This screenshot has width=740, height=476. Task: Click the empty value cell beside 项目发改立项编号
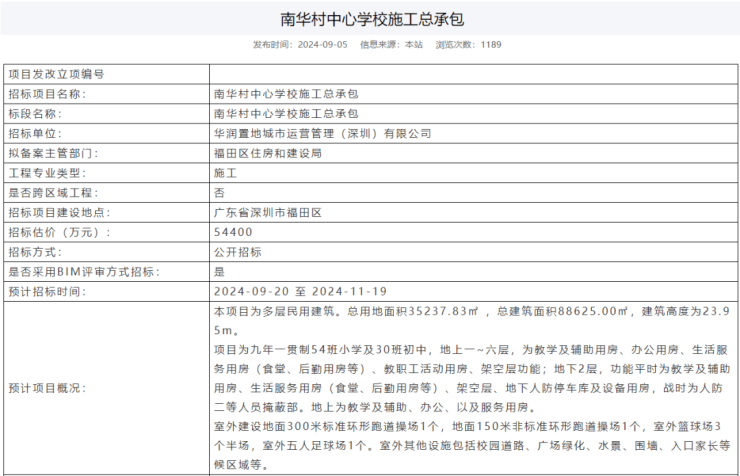[x=472, y=74]
